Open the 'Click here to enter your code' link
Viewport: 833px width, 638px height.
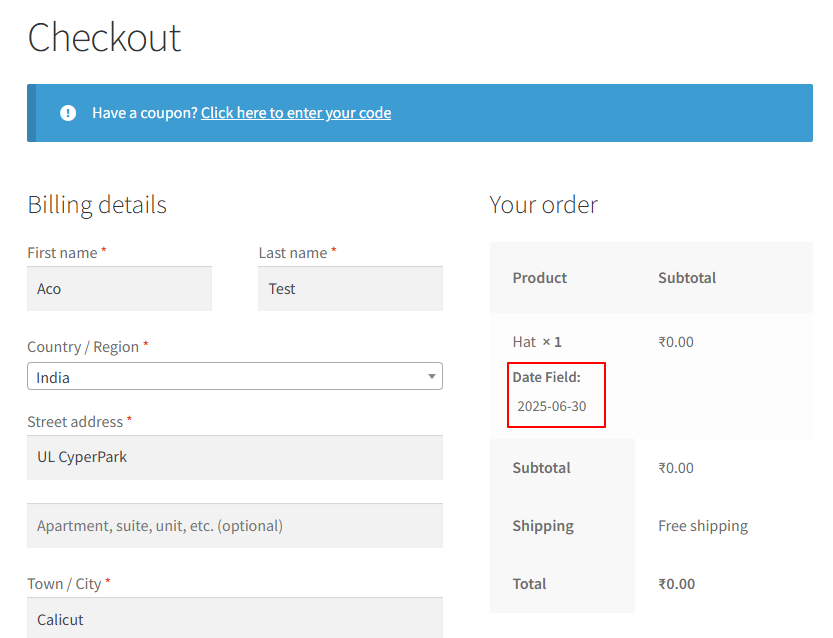296,113
